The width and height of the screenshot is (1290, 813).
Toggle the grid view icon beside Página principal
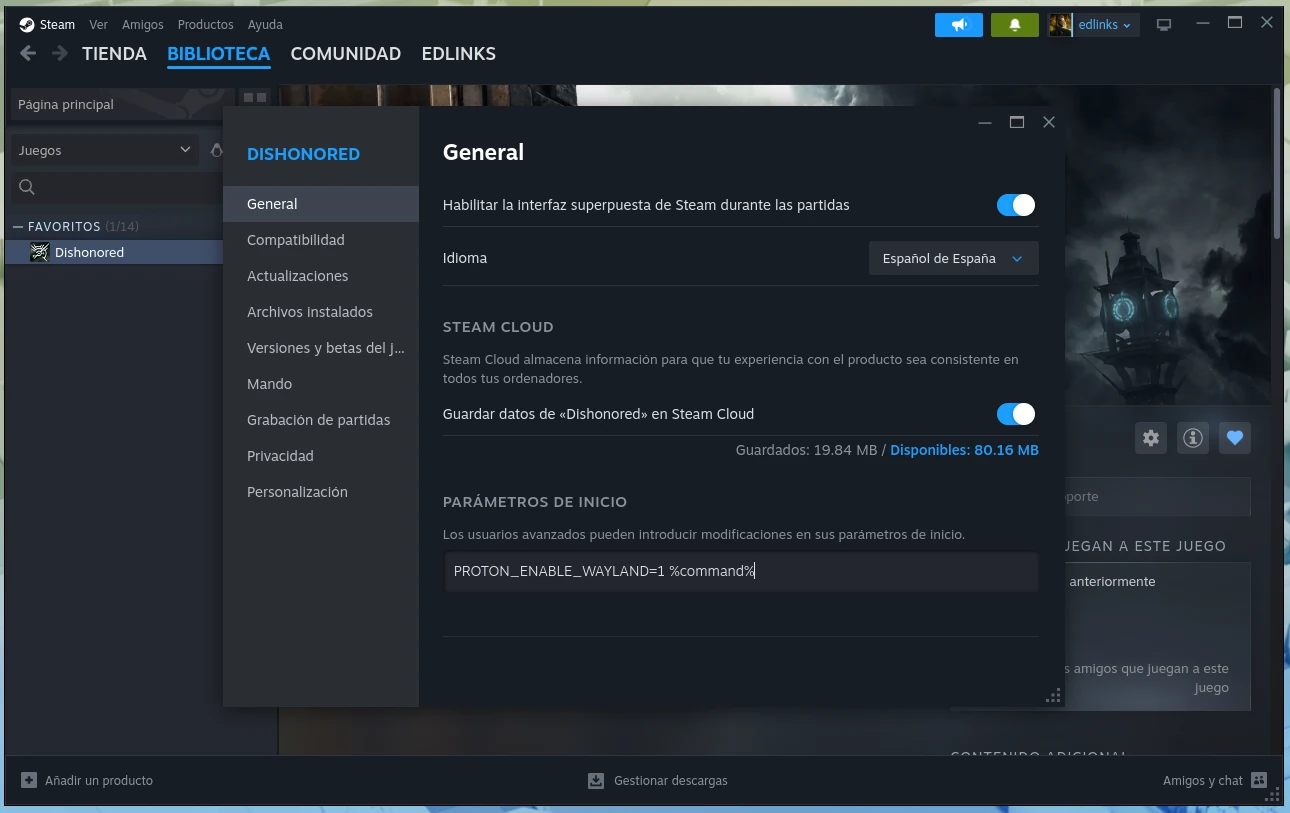tap(255, 98)
